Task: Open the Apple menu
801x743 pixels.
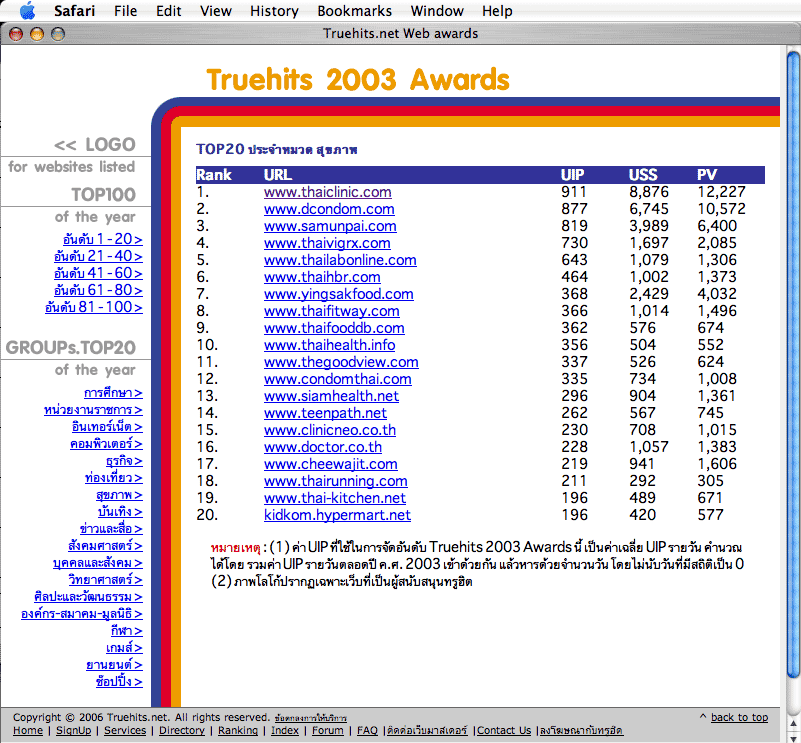Action: click(x=27, y=11)
